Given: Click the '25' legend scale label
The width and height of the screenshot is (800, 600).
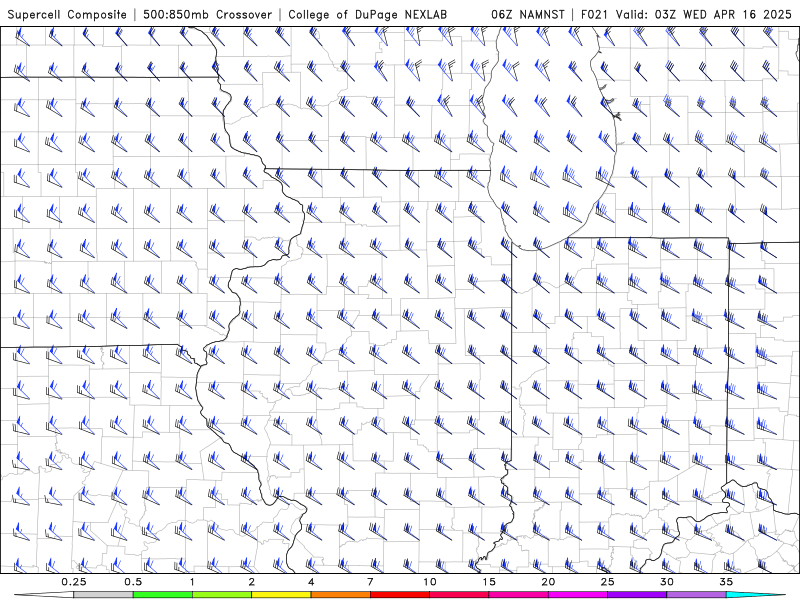Looking at the screenshot, I should [608, 582].
